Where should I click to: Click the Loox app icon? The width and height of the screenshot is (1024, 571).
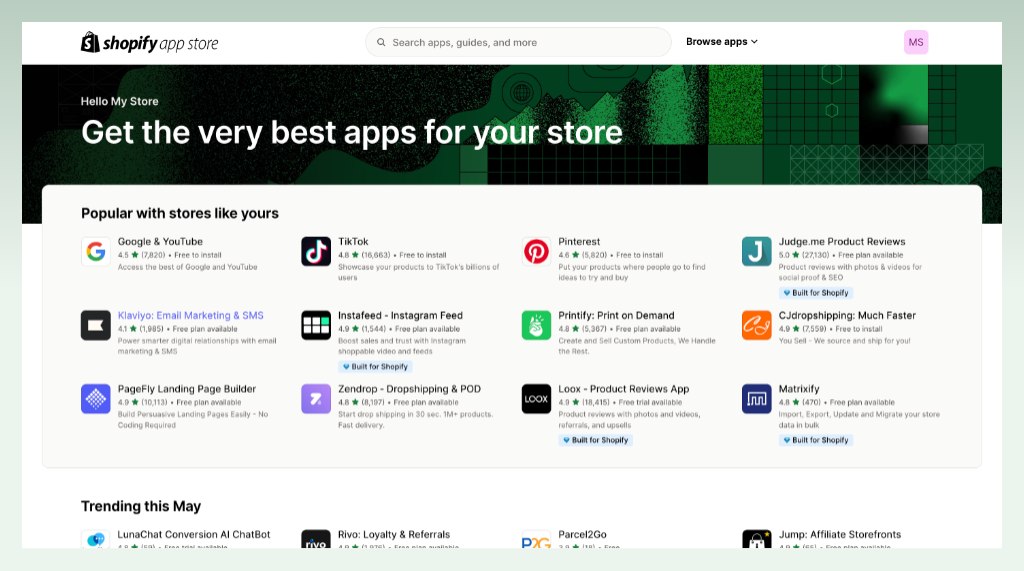click(536, 399)
